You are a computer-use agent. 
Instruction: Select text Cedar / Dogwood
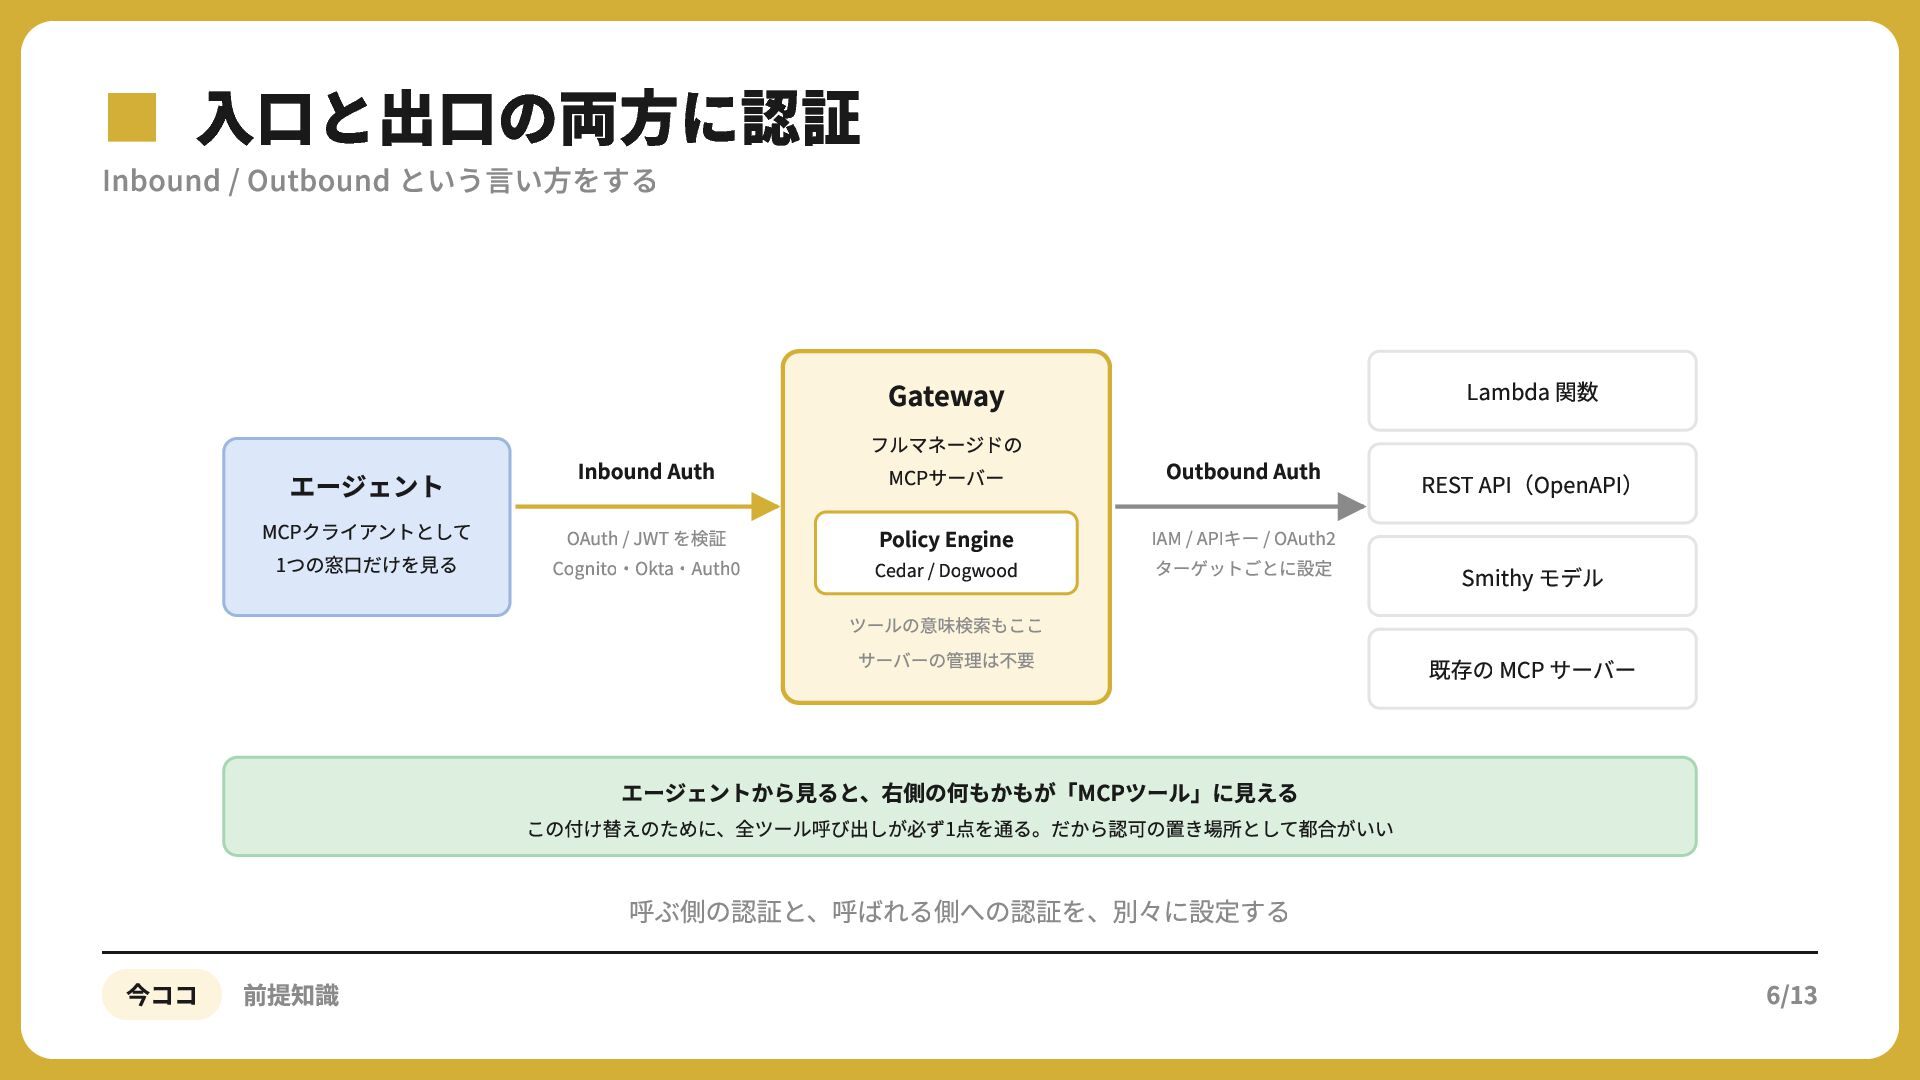(x=946, y=571)
